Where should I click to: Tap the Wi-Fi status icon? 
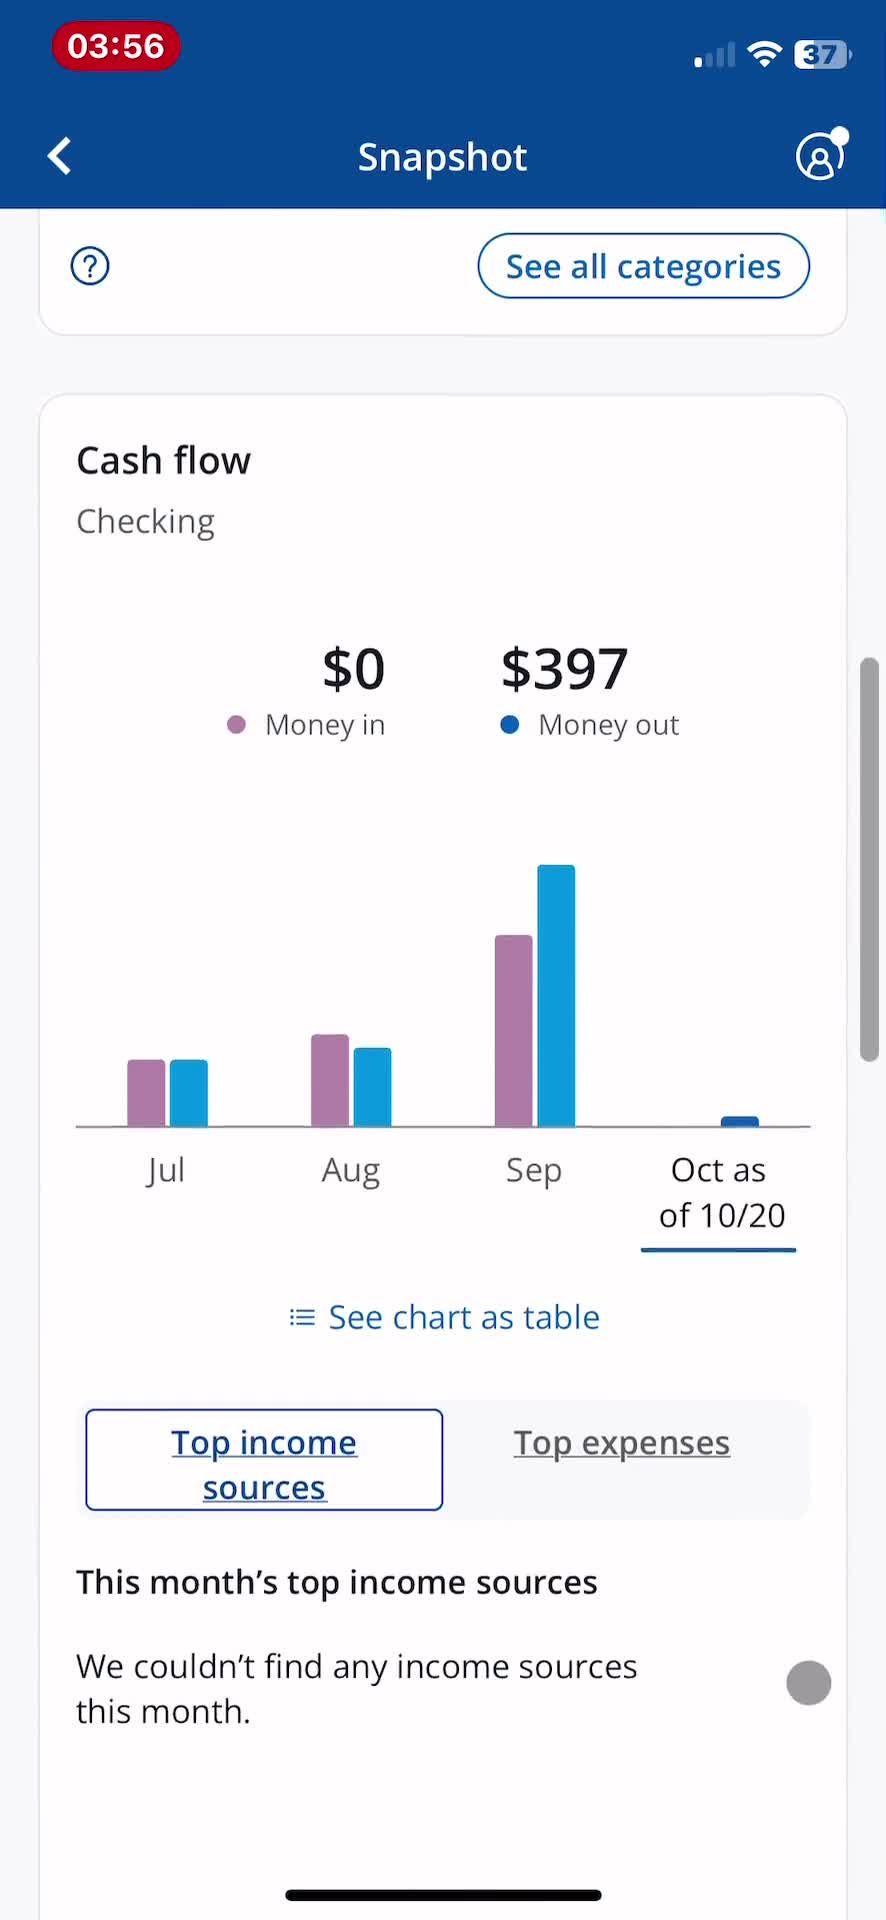tap(765, 55)
